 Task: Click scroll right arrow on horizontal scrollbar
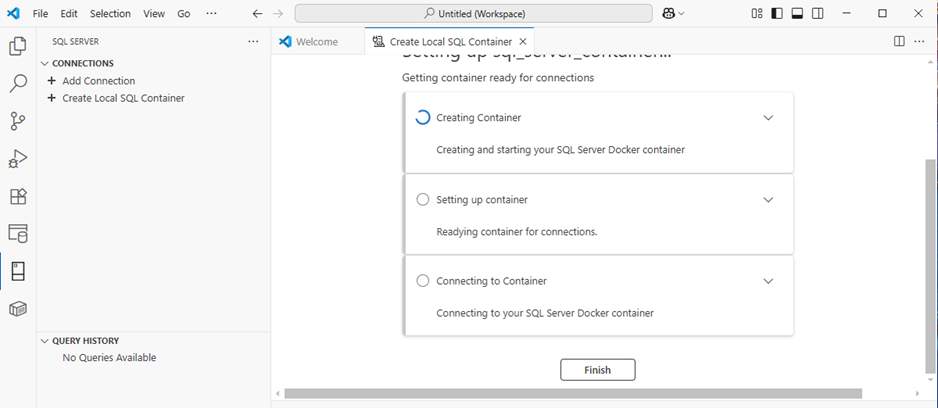coord(918,394)
